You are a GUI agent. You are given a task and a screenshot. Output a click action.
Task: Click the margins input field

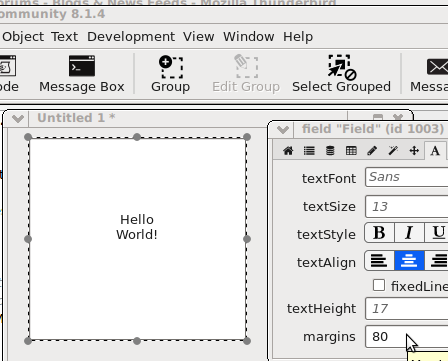[x=407, y=337]
